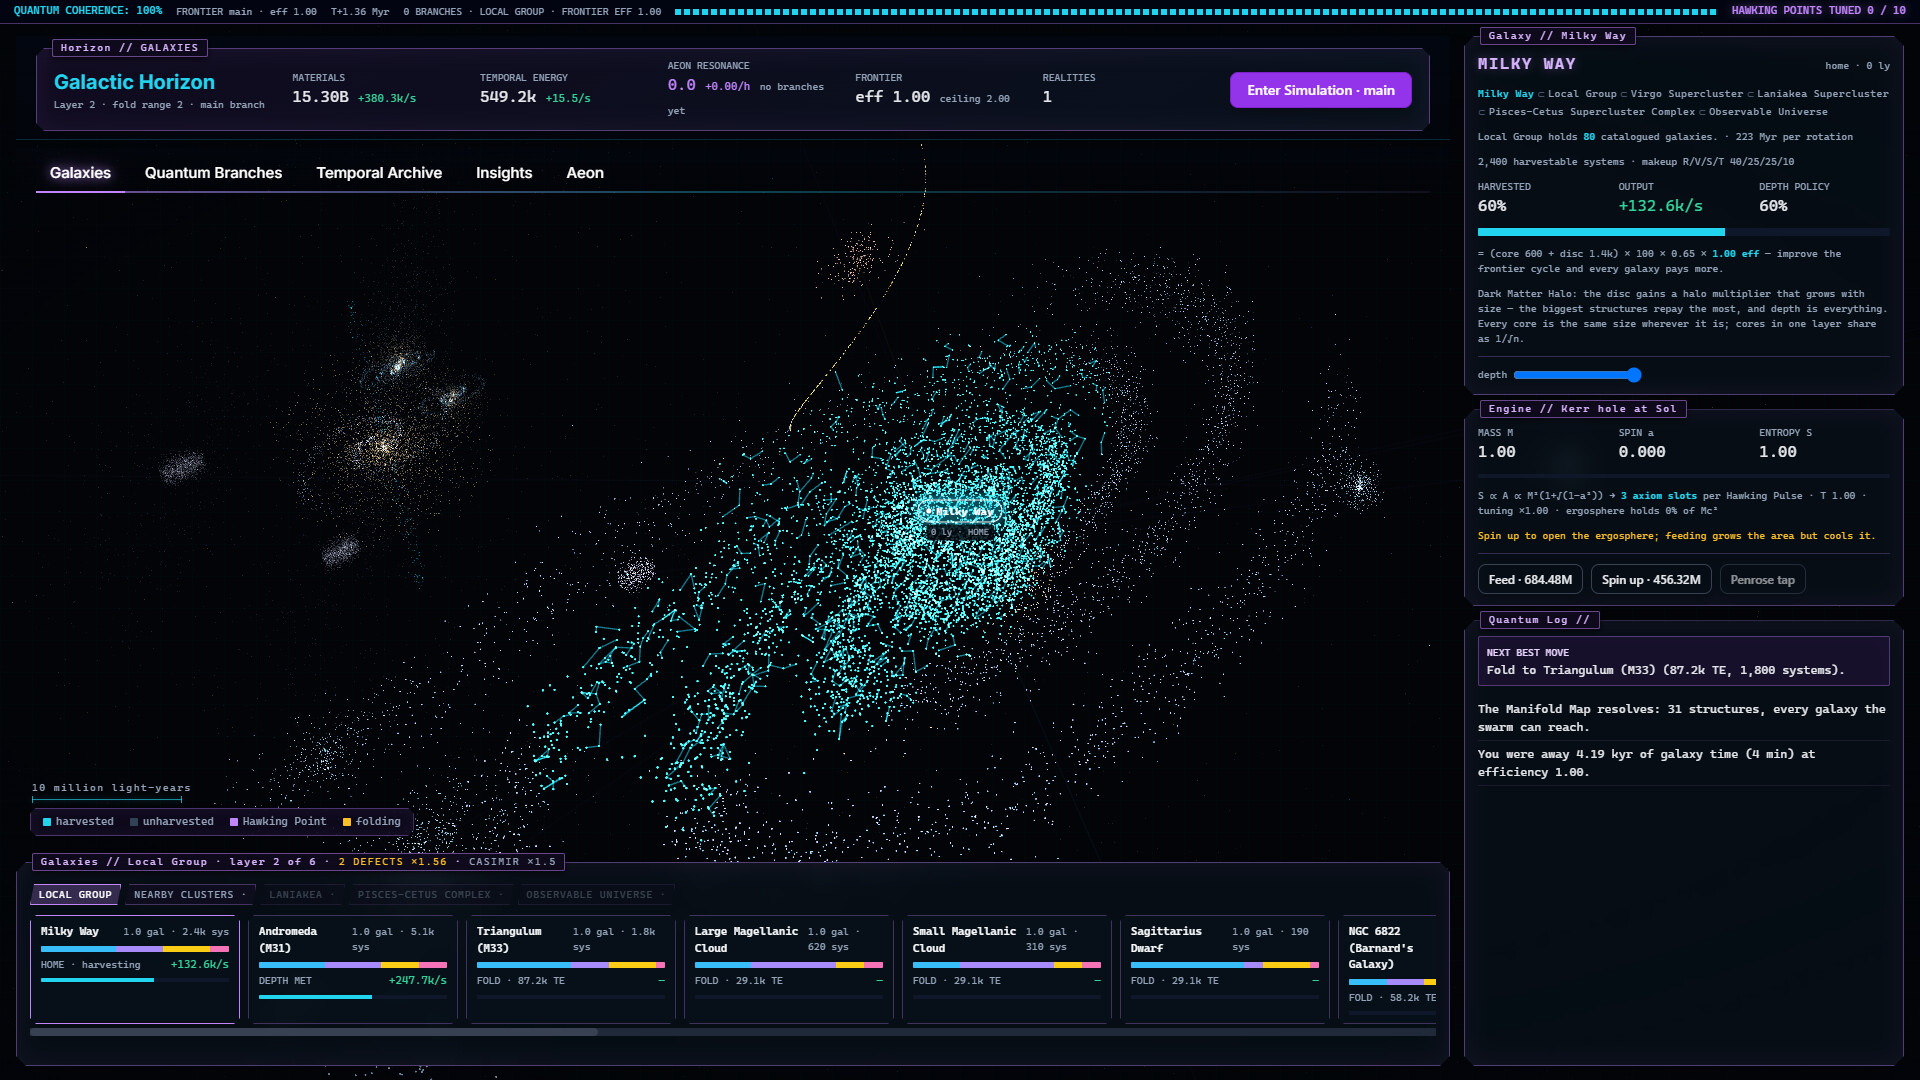Viewport: 1920px width, 1080px height.
Task: Click the harvested legend swatch
Action: coord(47,822)
